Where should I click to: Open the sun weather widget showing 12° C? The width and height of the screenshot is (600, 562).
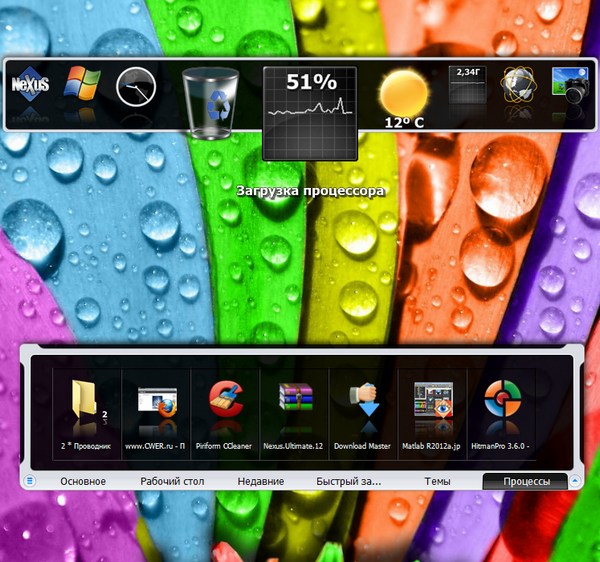pyautogui.click(x=404, y=97)
